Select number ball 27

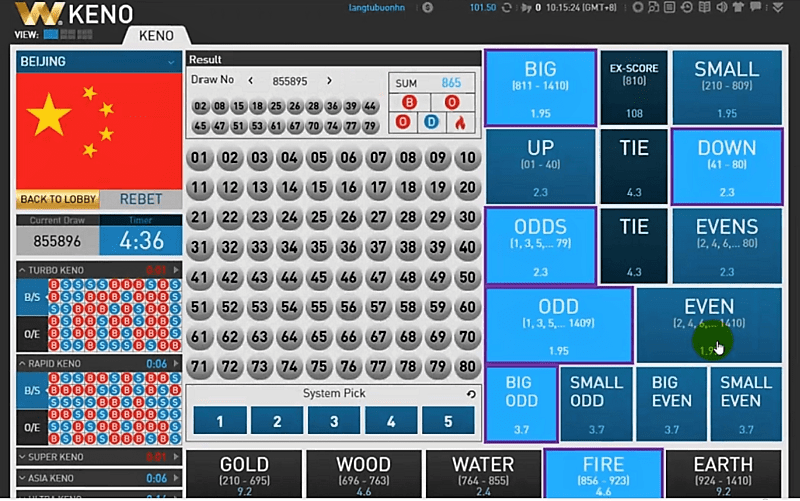tap(378, 217)
